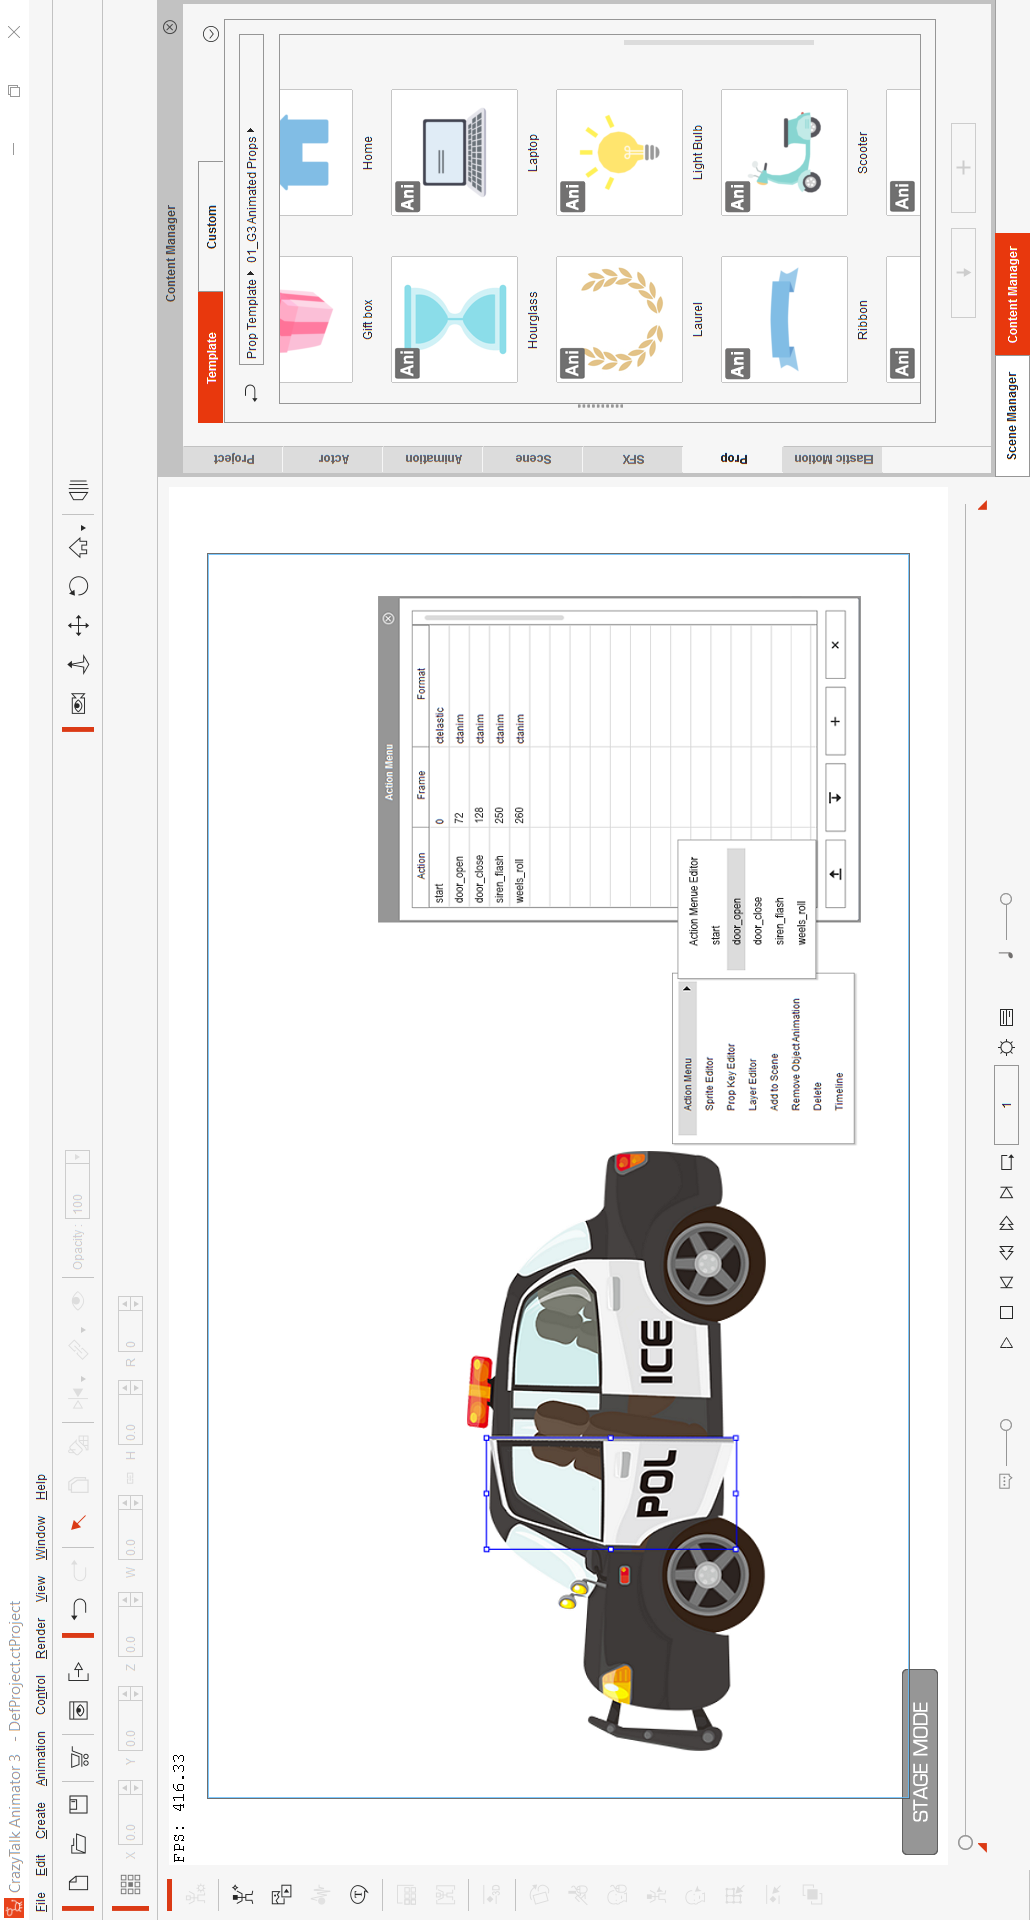This screenshot has height=1920, width=1030.
Task: Click the Stop square button
Action: click(x=1007, y=1313)
